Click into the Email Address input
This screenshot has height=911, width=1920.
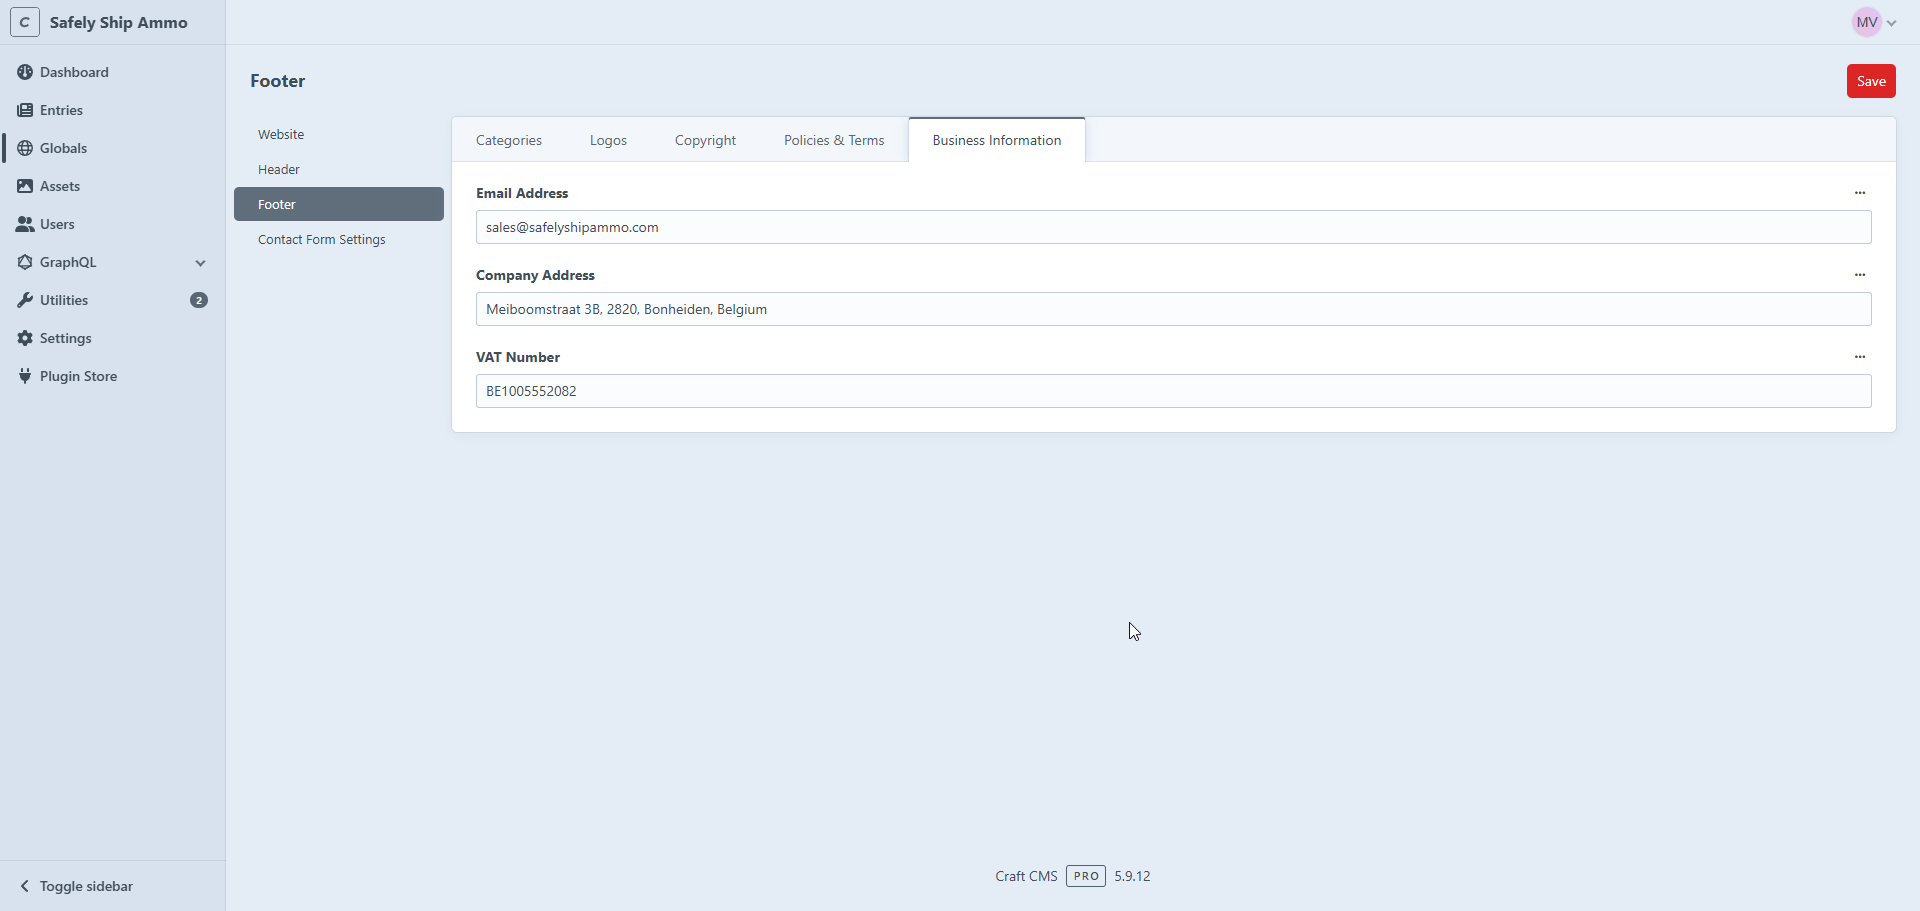pos(1174,227)
